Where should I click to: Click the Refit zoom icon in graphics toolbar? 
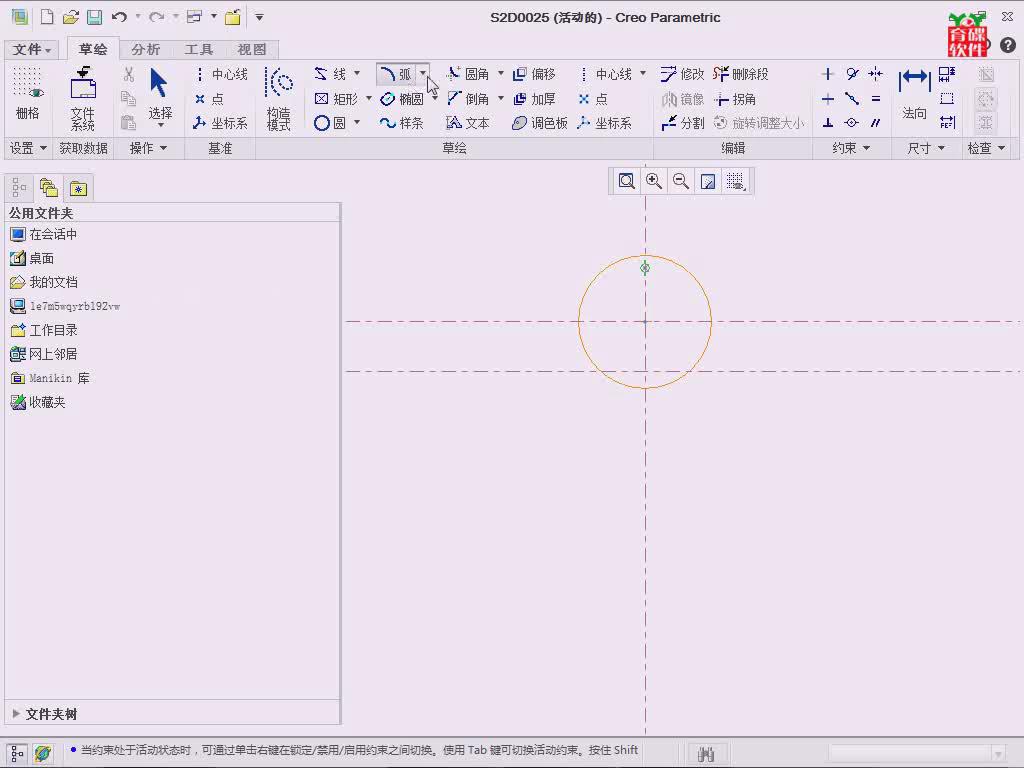(626, 181)
